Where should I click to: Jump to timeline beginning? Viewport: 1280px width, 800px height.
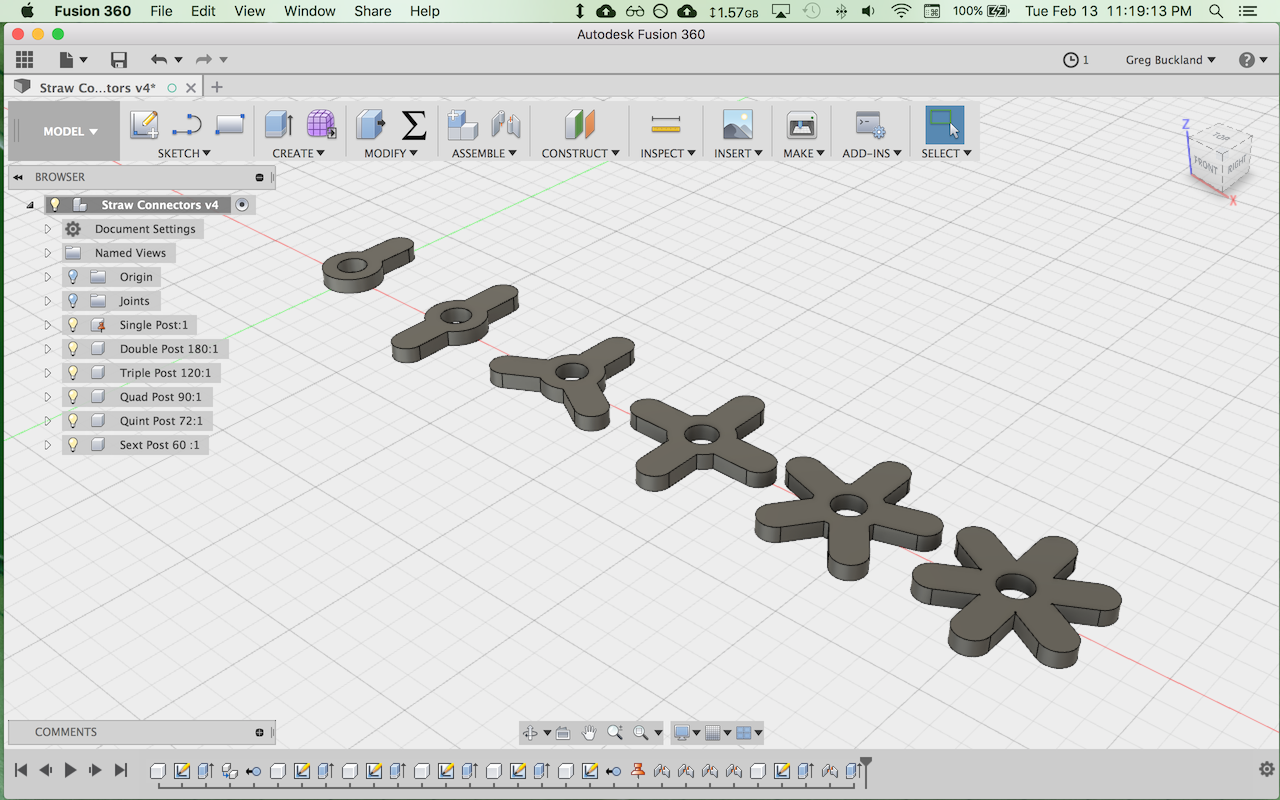pos(20,770)
